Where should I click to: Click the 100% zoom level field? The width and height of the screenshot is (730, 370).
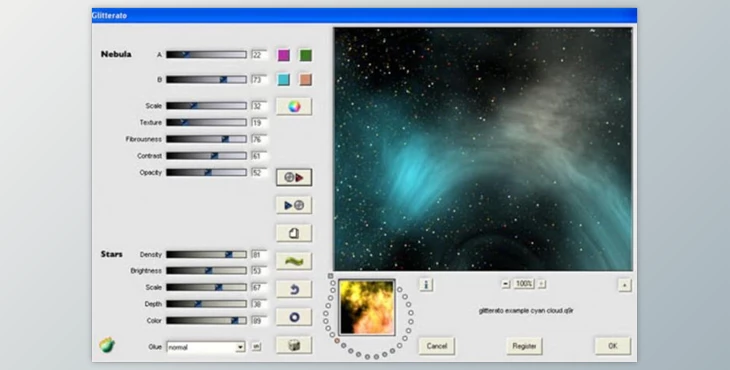[x=524, y=284]
